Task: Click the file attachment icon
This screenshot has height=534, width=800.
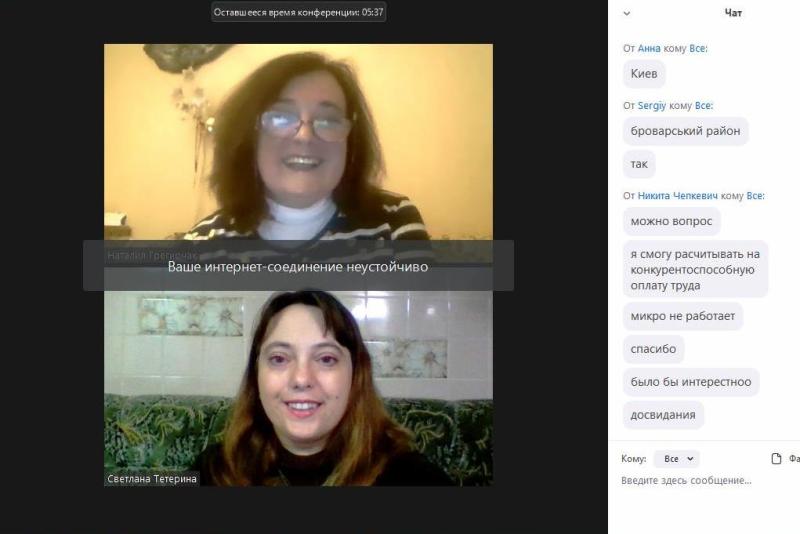Action: click(x=776, y=459)
